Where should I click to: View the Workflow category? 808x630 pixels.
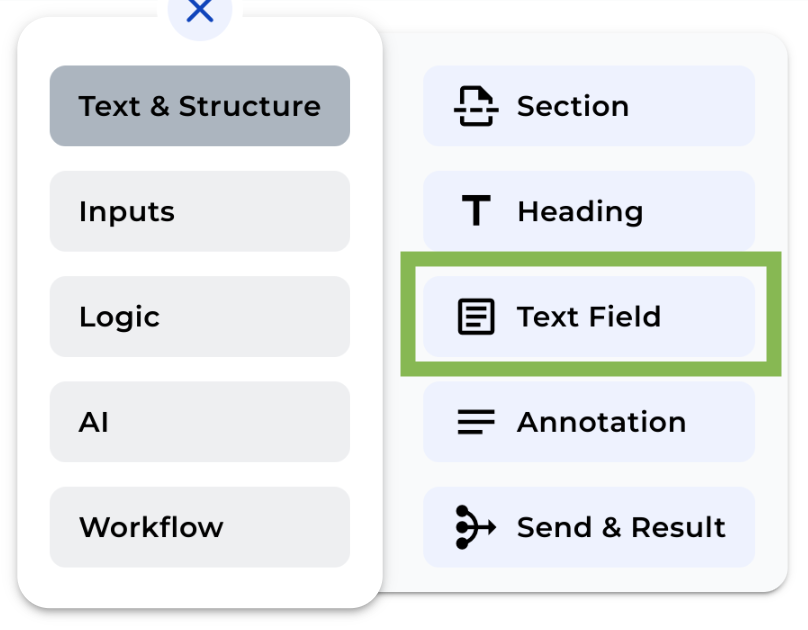coord(199,527)
